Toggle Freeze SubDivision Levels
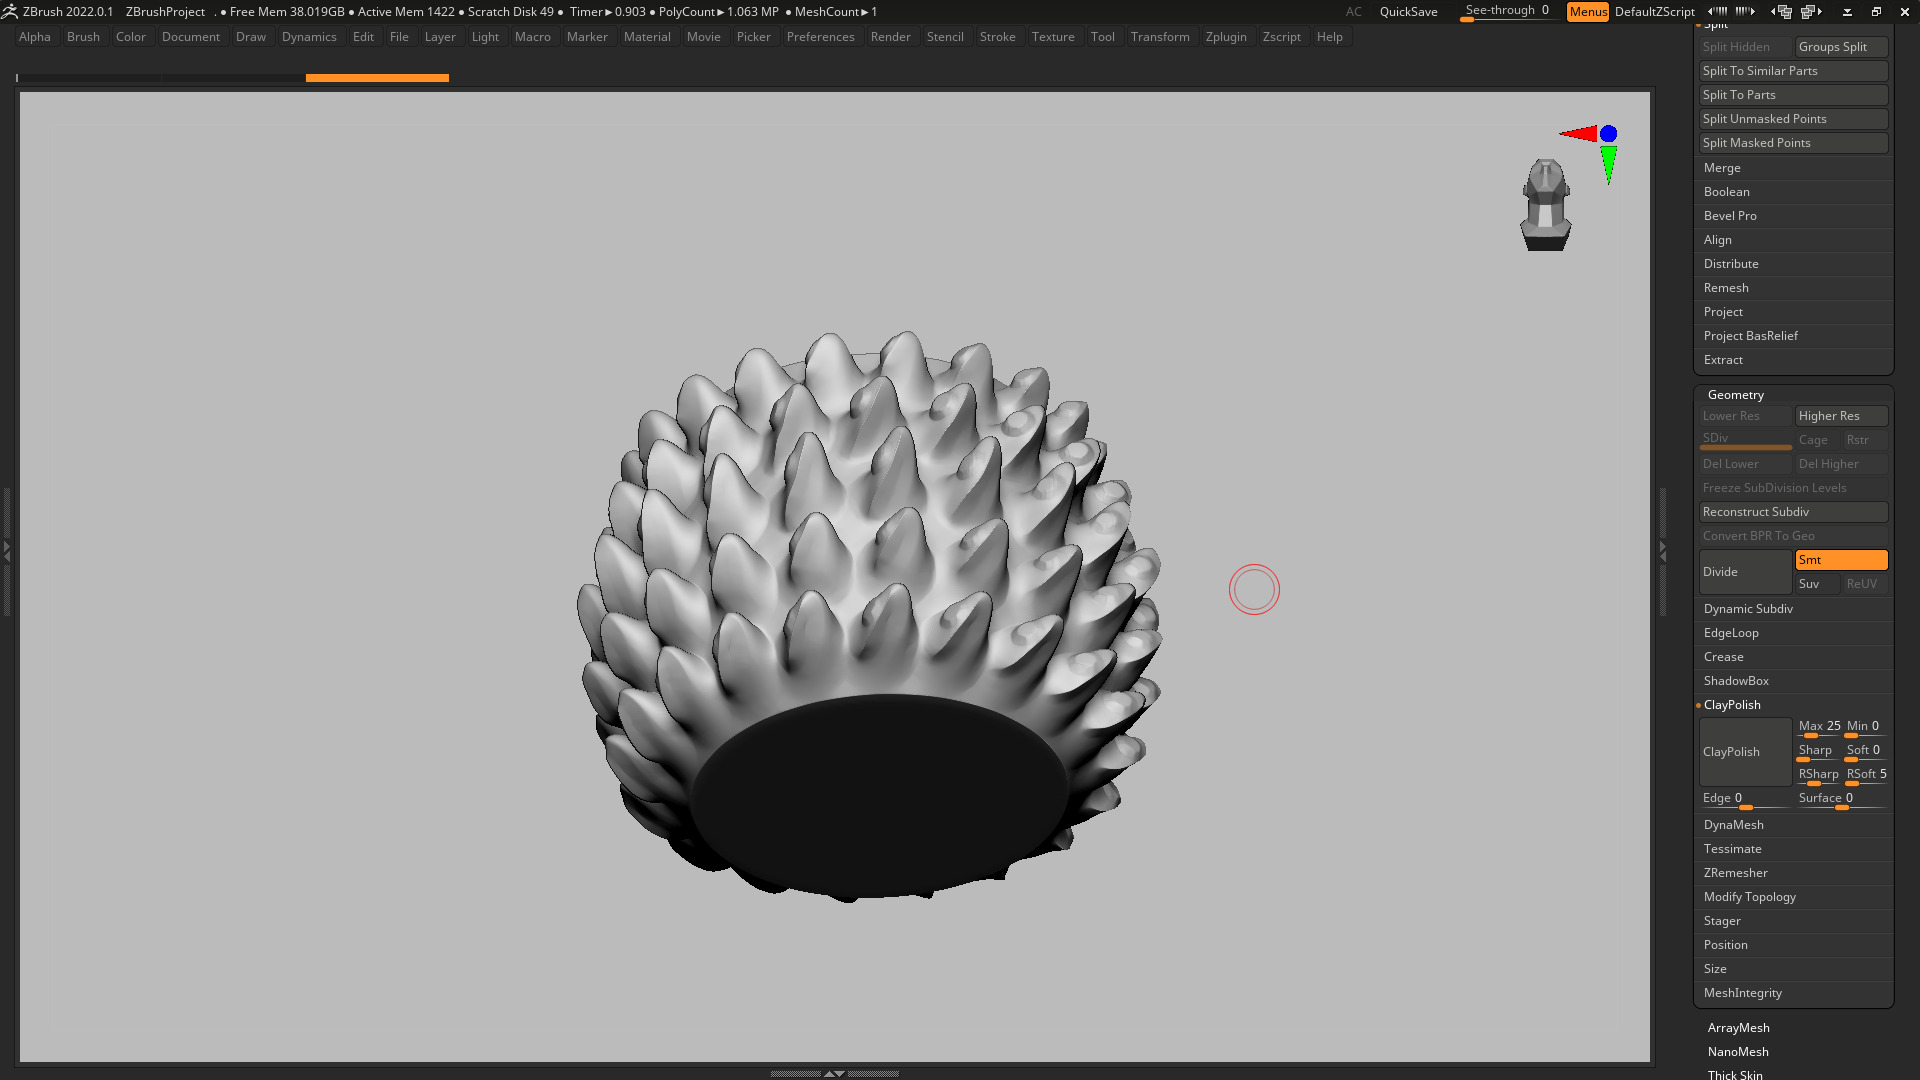 1793,488
